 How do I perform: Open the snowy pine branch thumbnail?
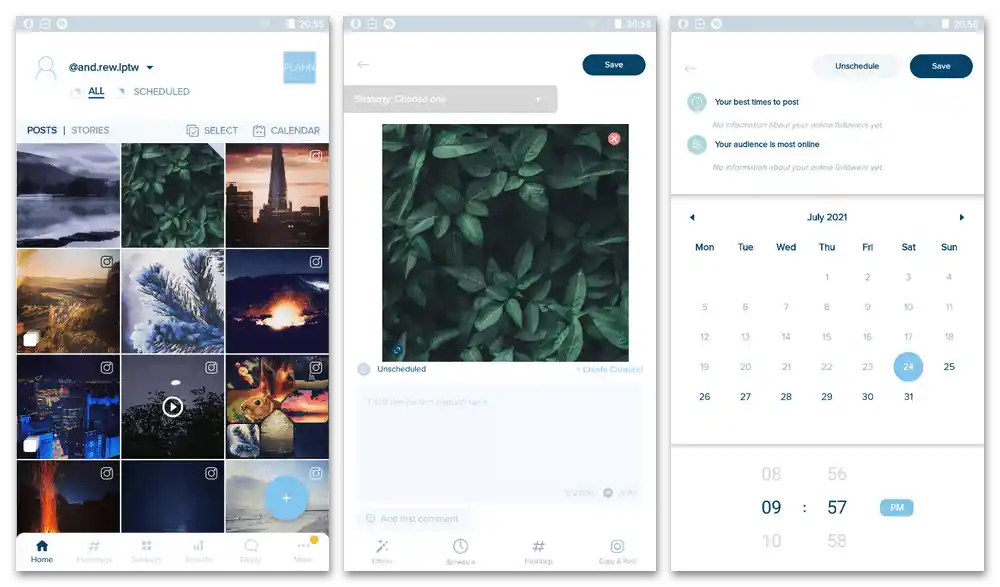173,301
